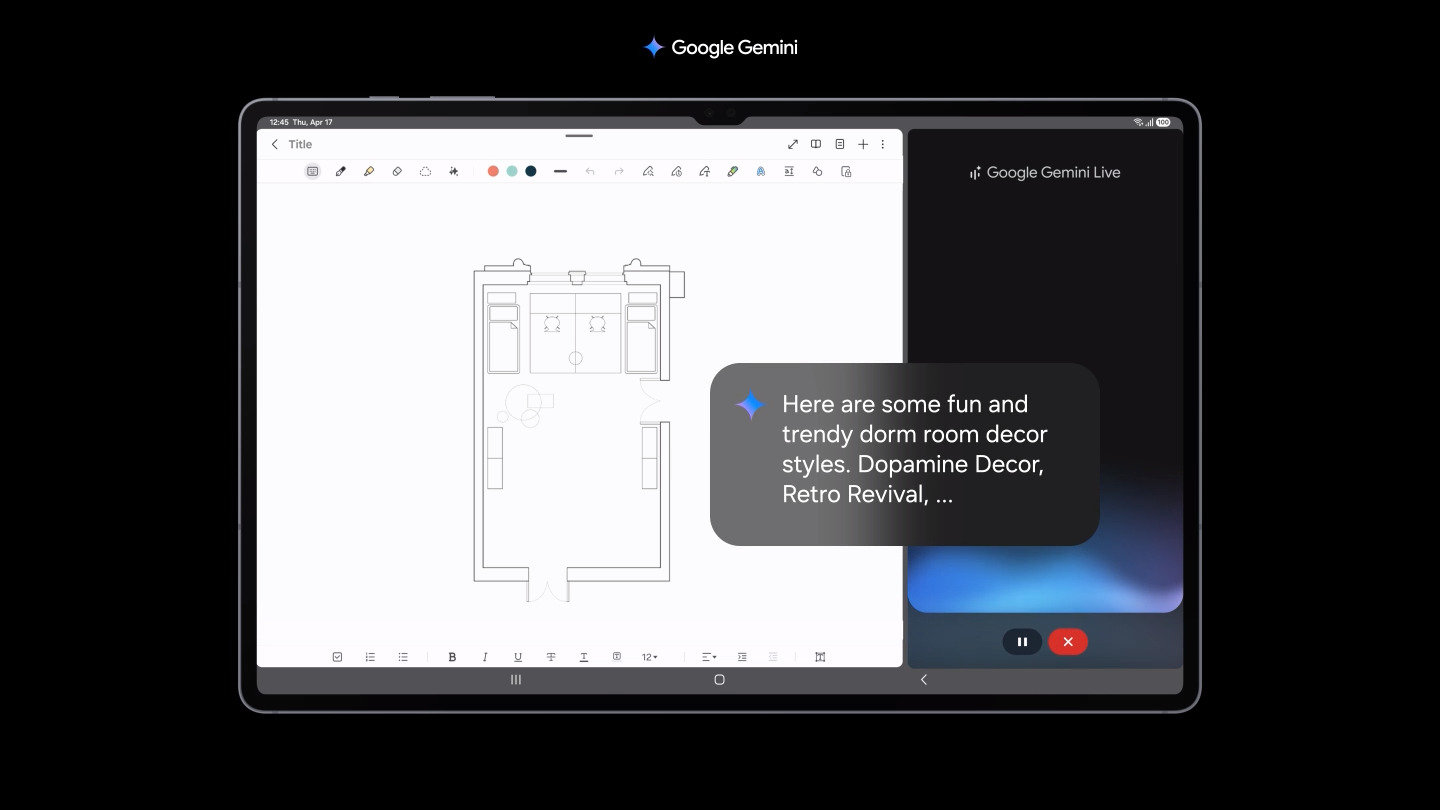Open the shapes tool in toolbar
Viewport: 1440px width, 810px height.
pyautogui.click(x=817, y=172)
